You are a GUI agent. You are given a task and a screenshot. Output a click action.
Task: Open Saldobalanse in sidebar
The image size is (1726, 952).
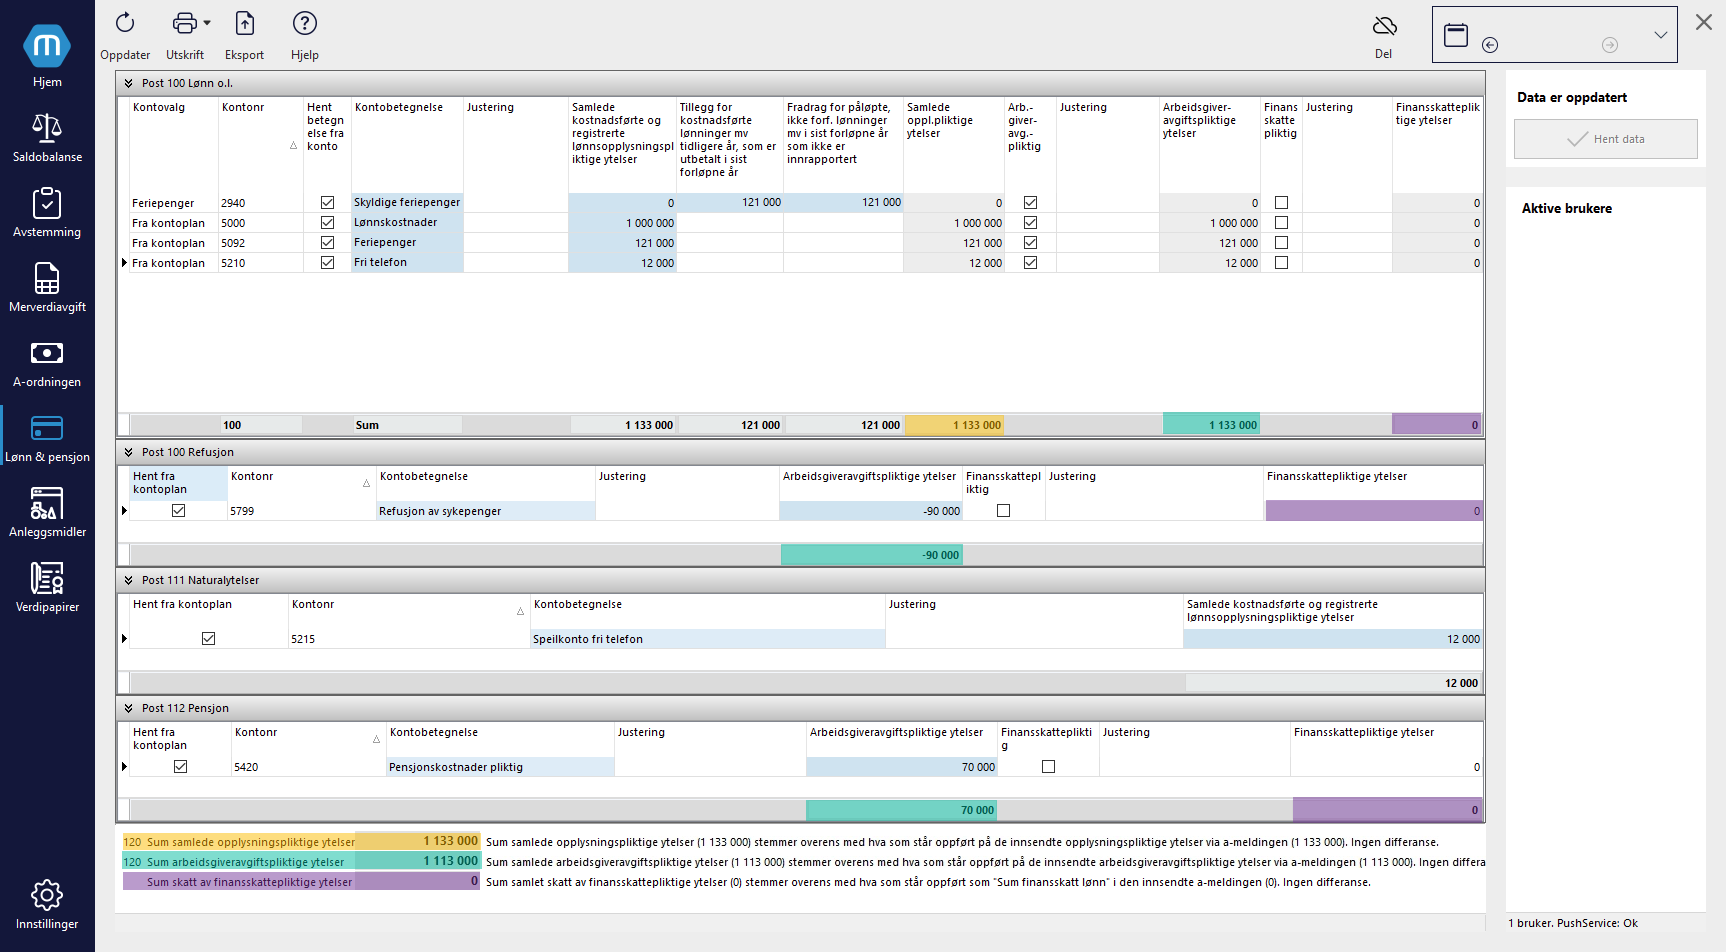point(47,137)
